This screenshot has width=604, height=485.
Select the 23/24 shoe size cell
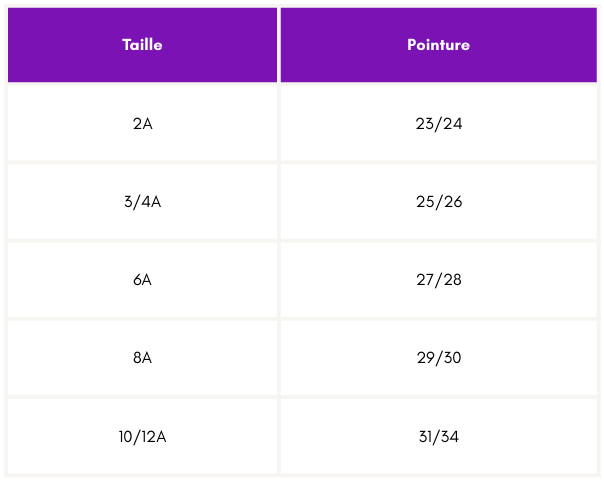(438, 124)
